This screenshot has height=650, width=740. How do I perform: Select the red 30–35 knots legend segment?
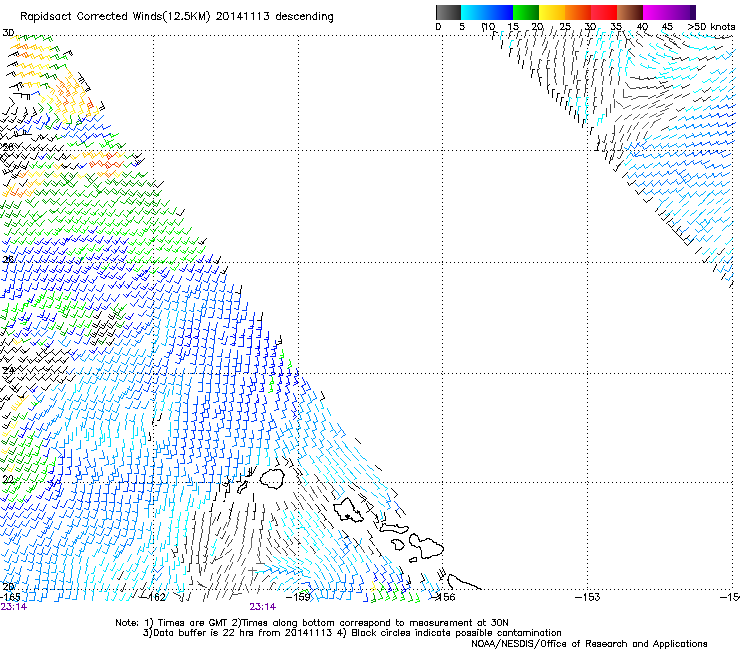[x=604, y=12]
